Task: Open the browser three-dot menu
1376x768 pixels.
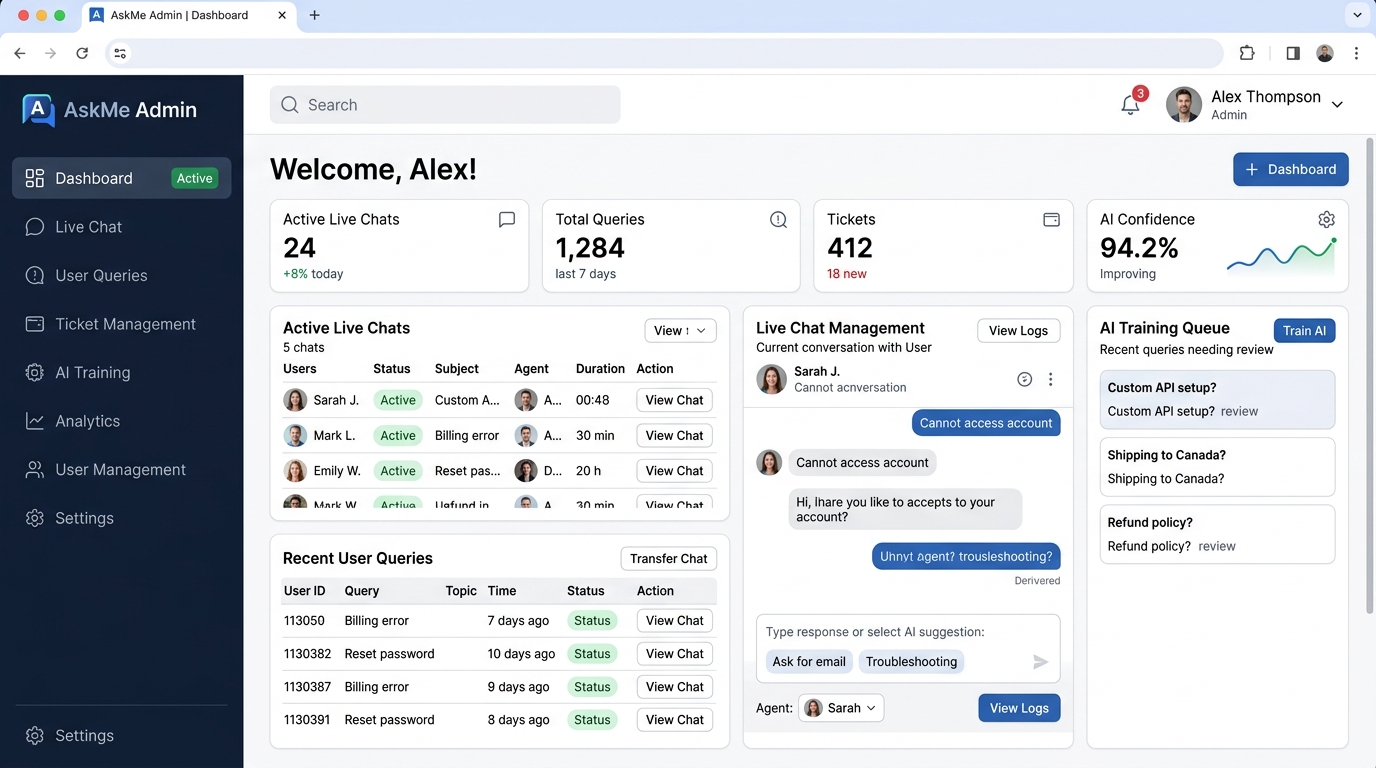Action: 1356,53
